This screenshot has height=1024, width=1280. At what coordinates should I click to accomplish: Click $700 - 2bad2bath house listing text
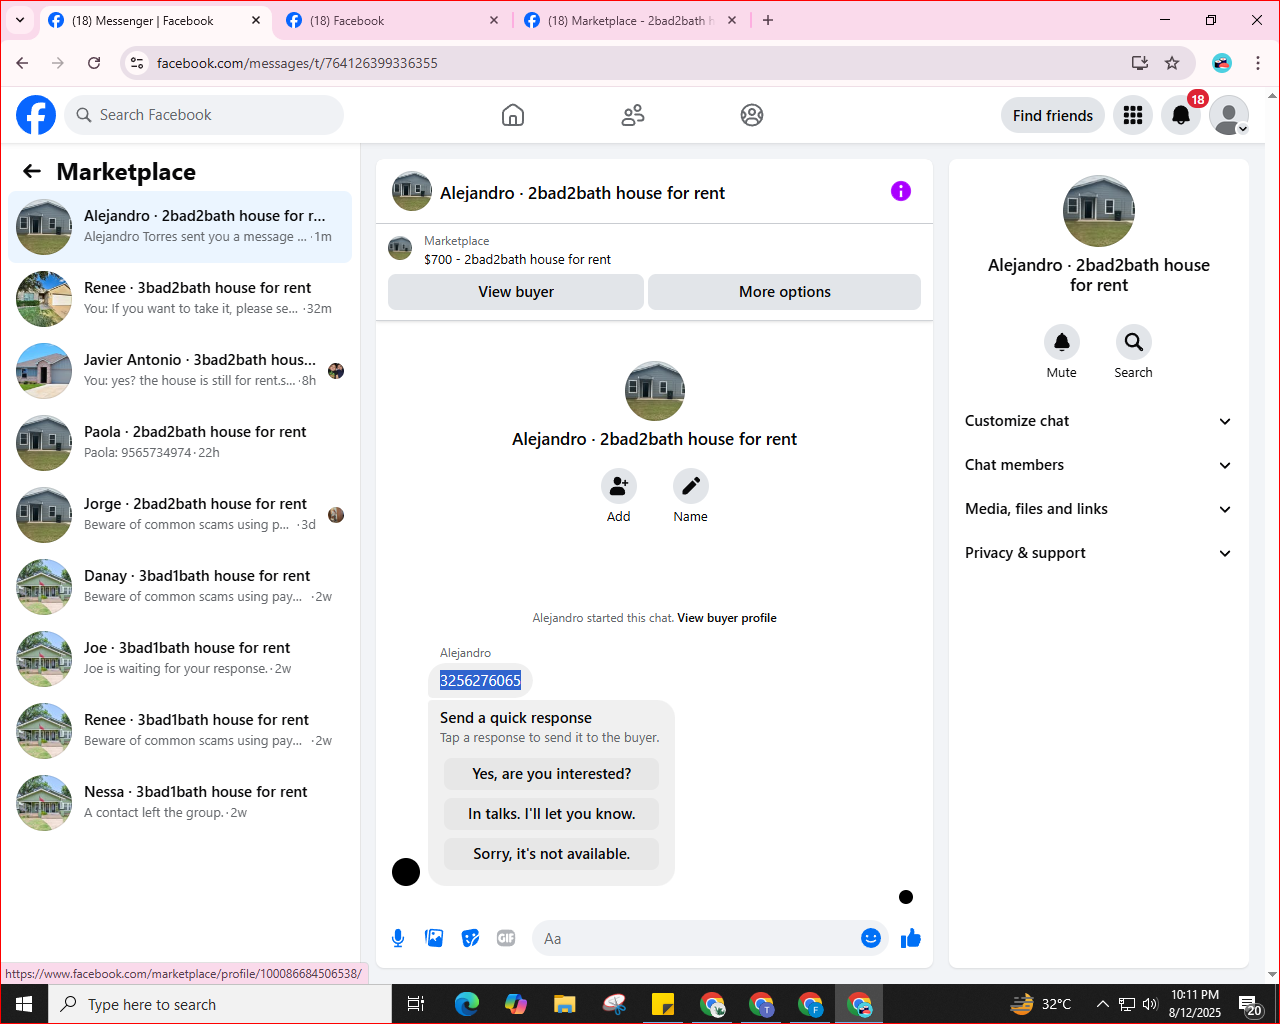(x=517, y=259)
